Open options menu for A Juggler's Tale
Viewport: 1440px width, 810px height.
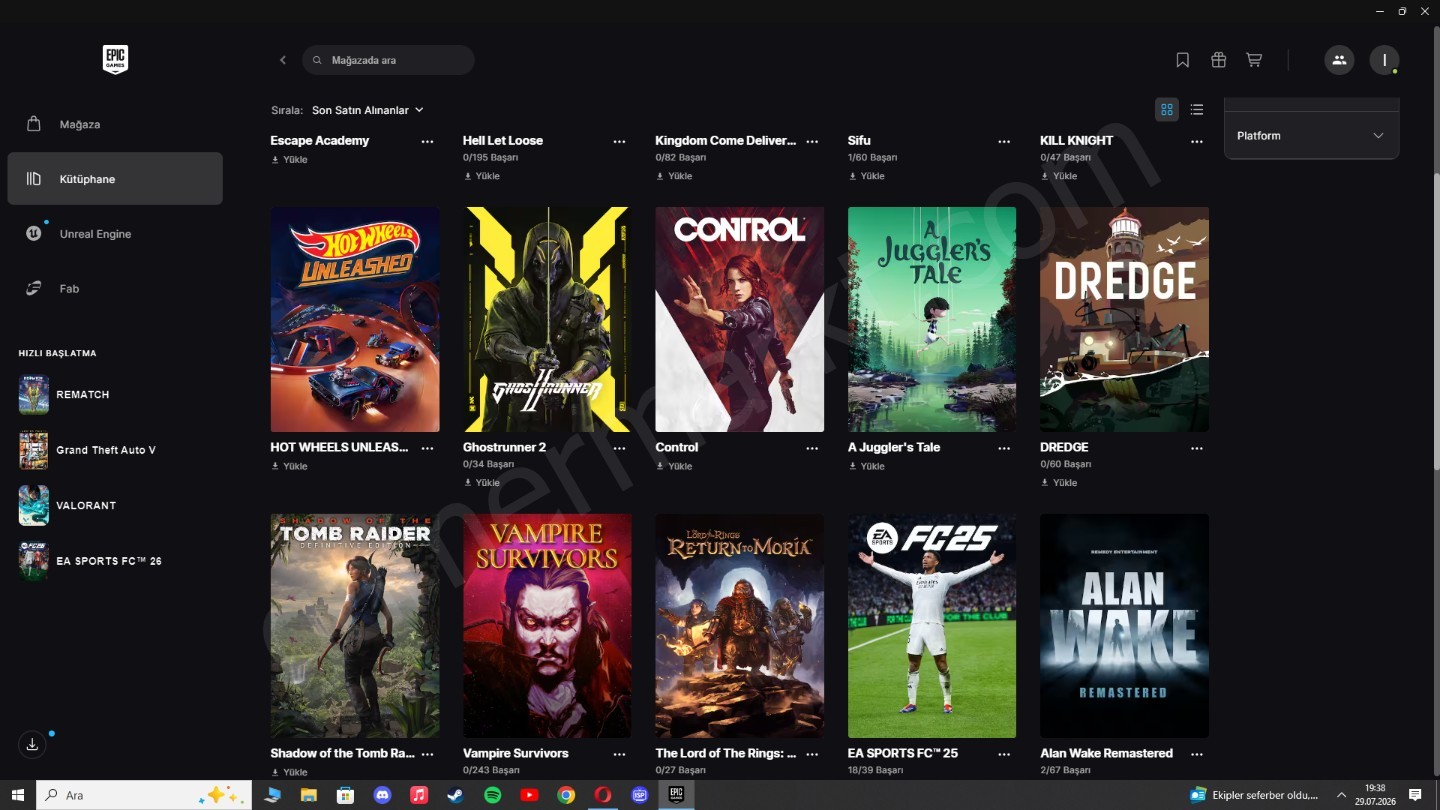click(1004, 448)
